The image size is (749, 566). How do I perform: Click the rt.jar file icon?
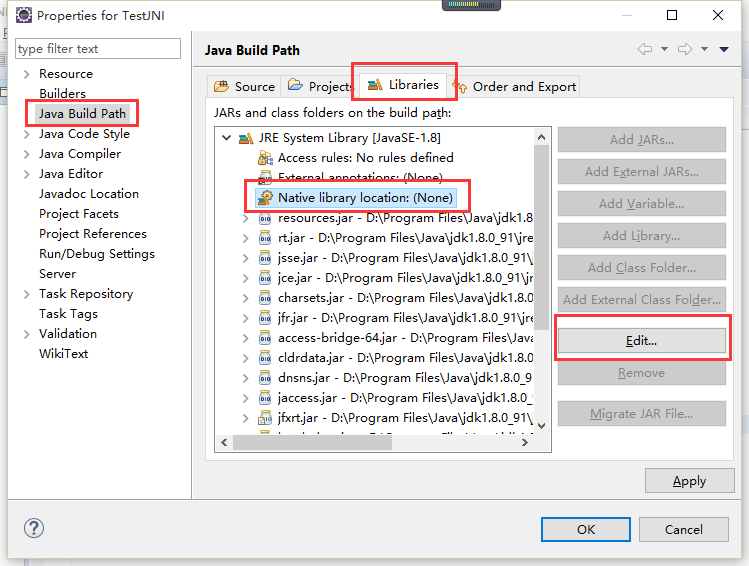pyautogui.click(x=266, y=238)
